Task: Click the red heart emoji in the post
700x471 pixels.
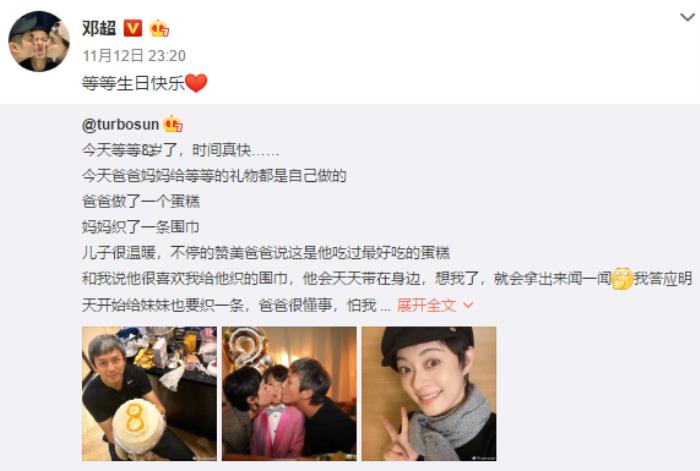Action: pyautogui.click(x=196, y=83)
